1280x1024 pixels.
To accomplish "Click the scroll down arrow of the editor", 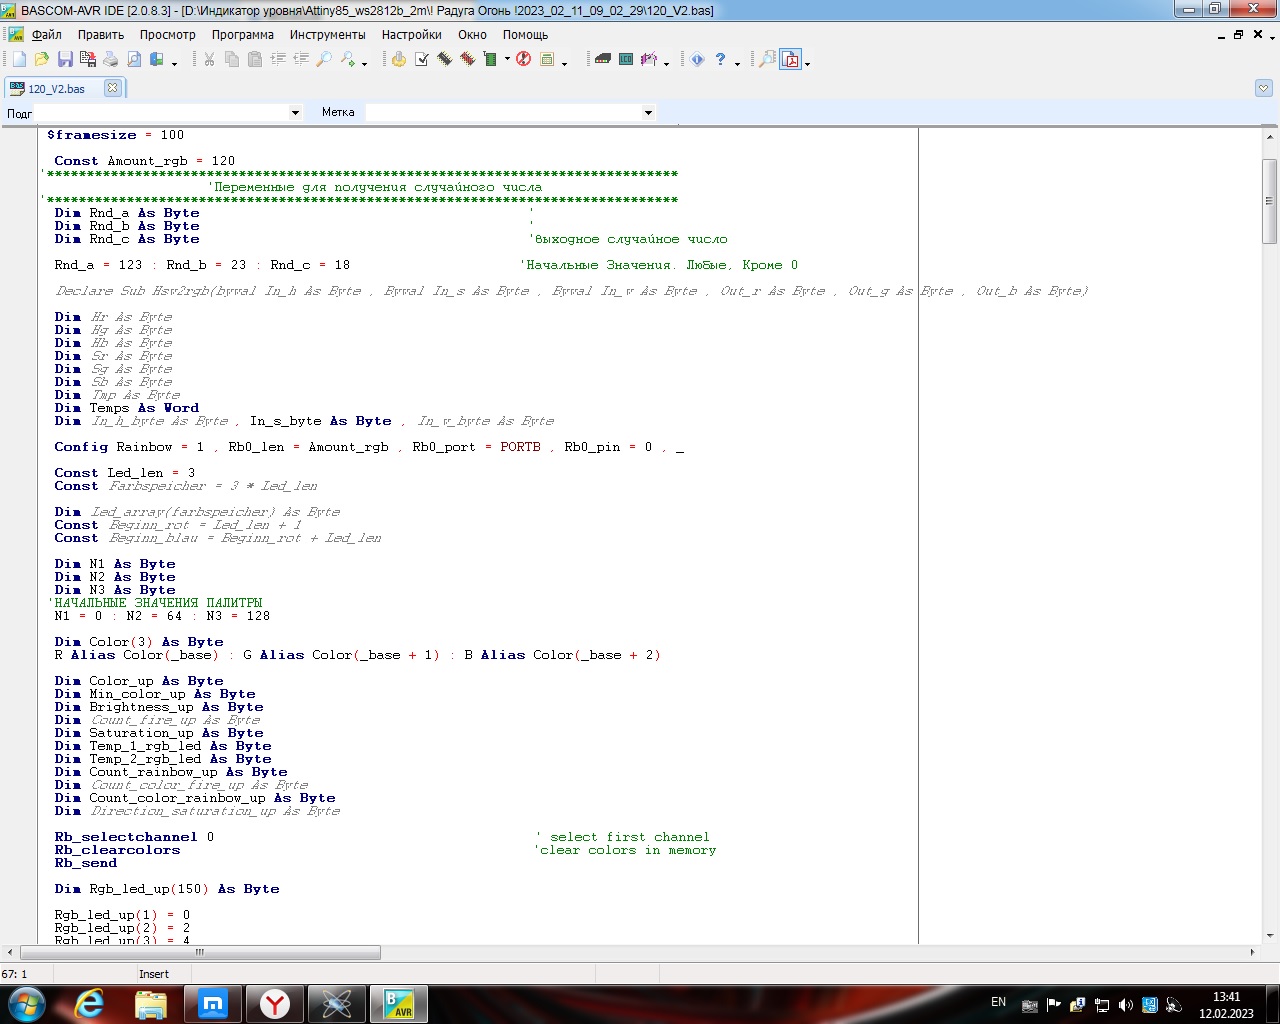I will [1270, 936].
